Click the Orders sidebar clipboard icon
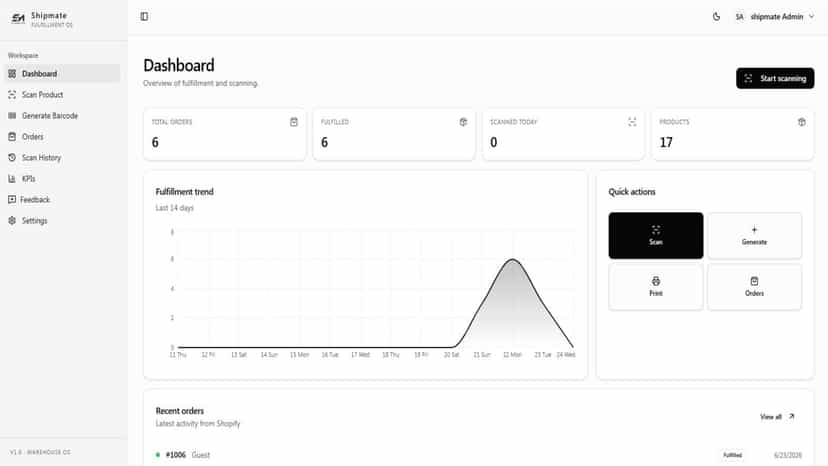The width and height of the screenshot is (828, 466). coord(12,137)
